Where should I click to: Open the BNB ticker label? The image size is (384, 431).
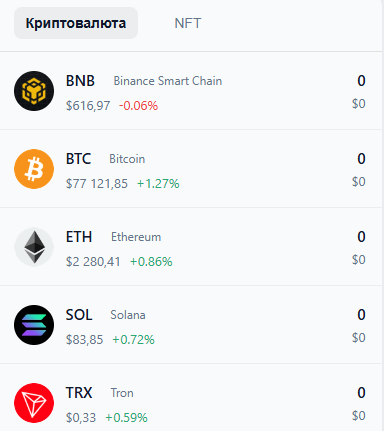80,81
